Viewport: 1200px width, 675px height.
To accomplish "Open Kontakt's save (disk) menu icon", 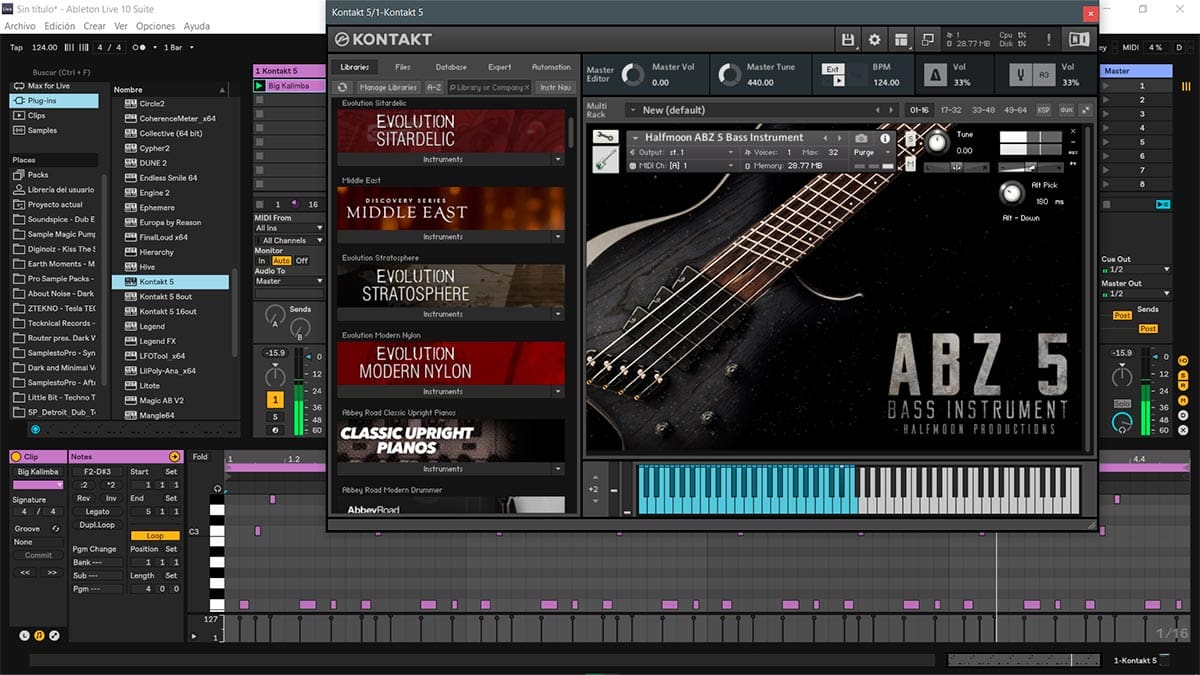I will 848,39.
